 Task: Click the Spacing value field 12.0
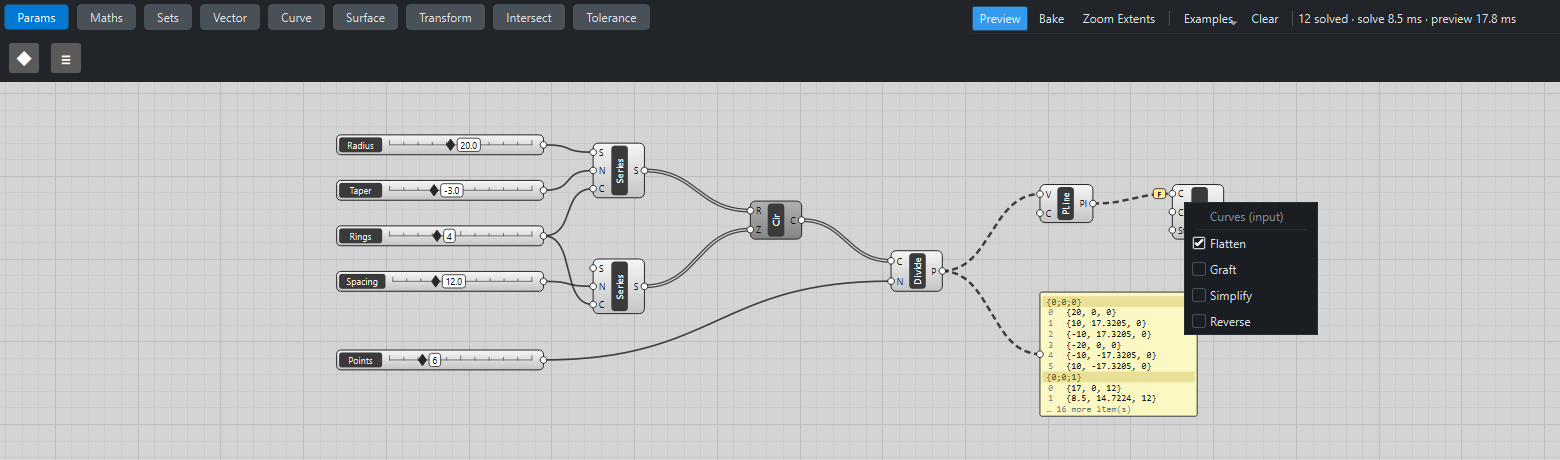[454, 281]
